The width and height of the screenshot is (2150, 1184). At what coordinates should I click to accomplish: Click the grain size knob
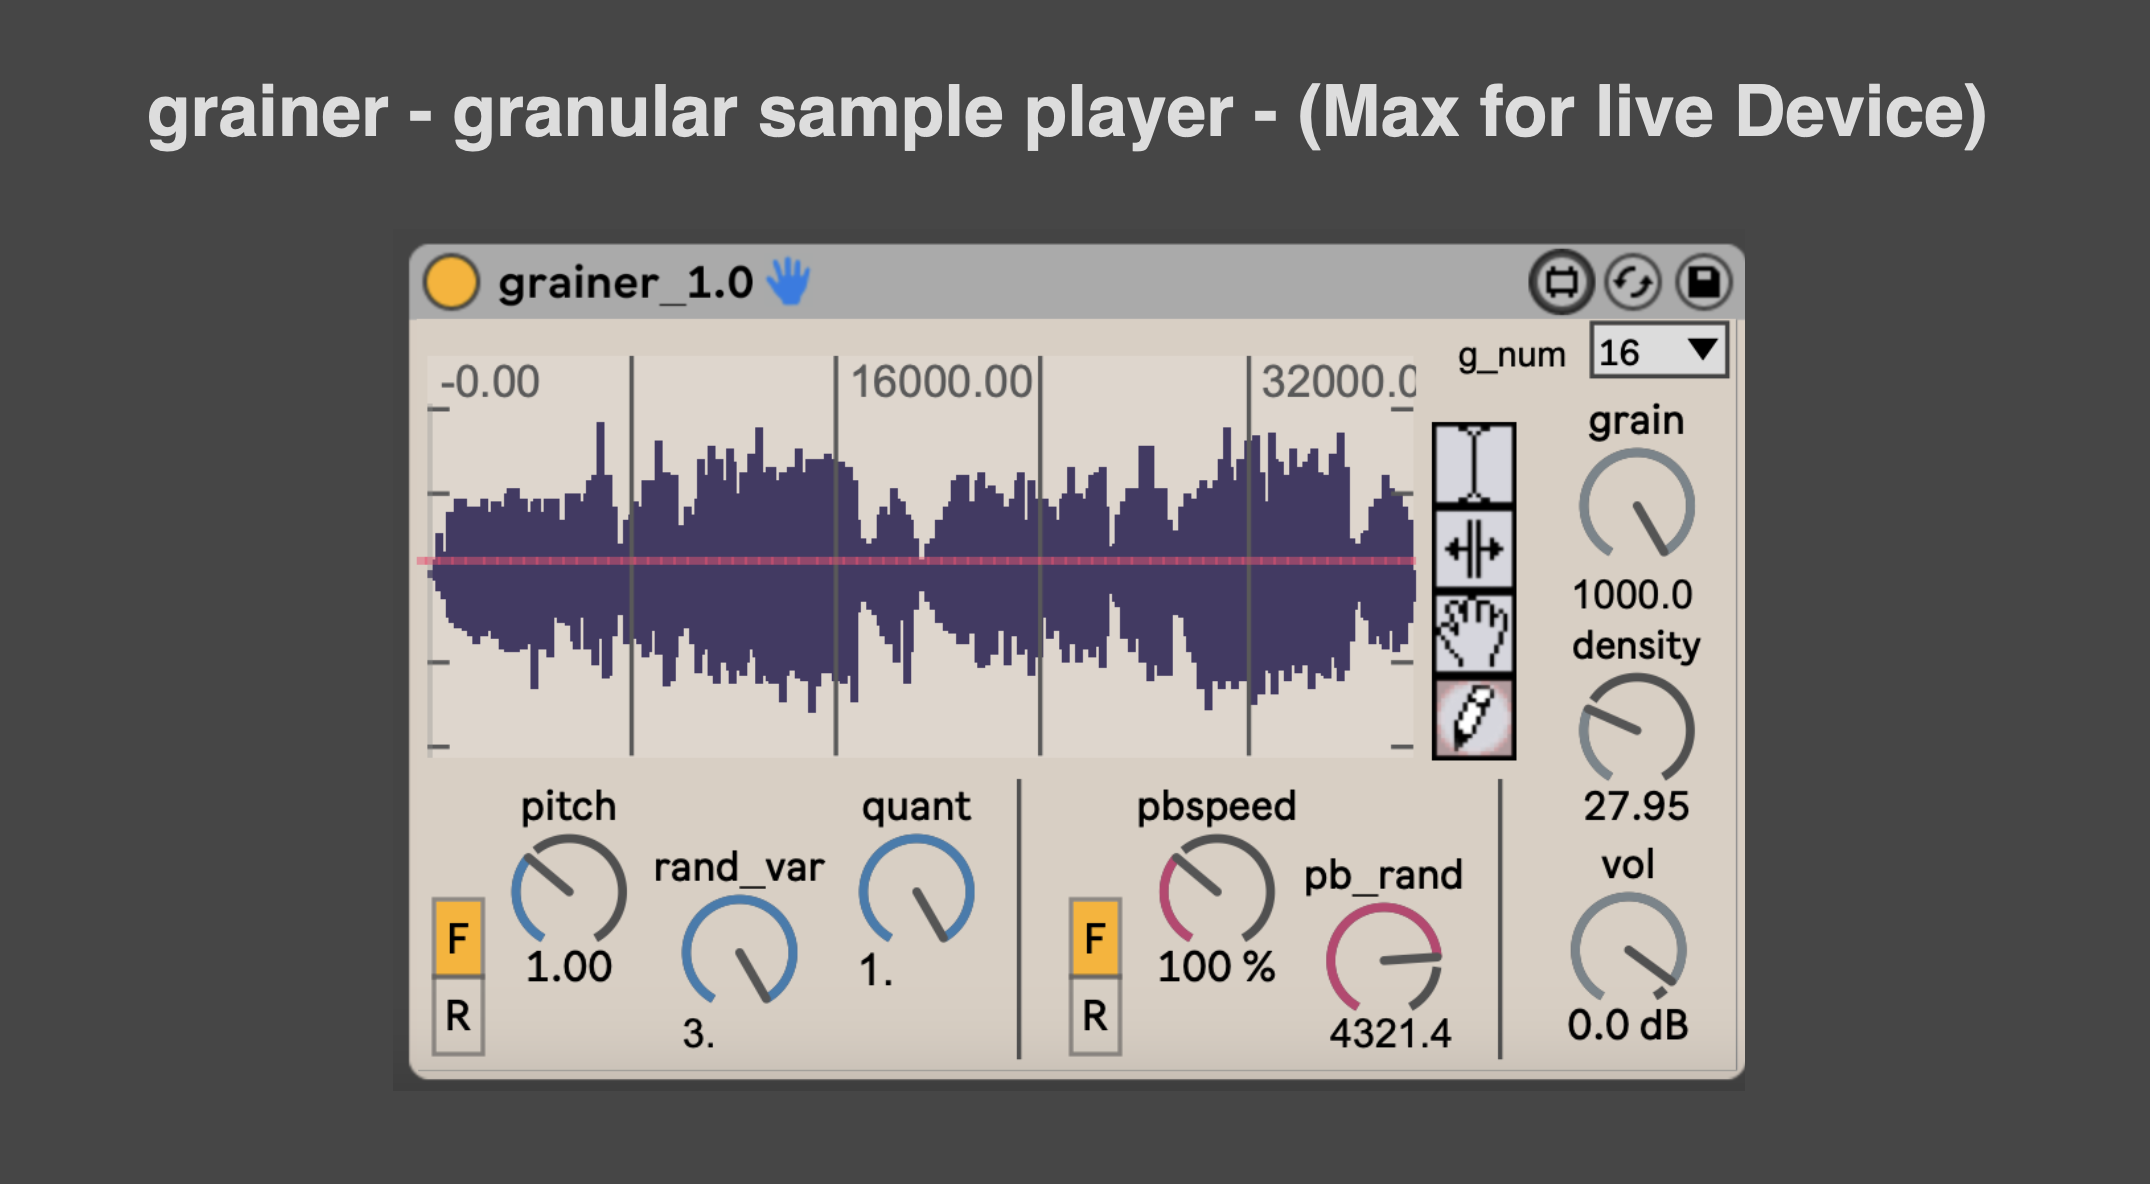(1636, 505)
